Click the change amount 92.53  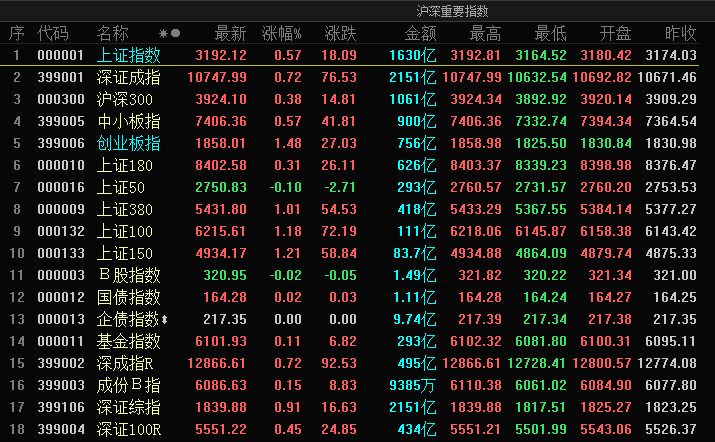point(338,363)
